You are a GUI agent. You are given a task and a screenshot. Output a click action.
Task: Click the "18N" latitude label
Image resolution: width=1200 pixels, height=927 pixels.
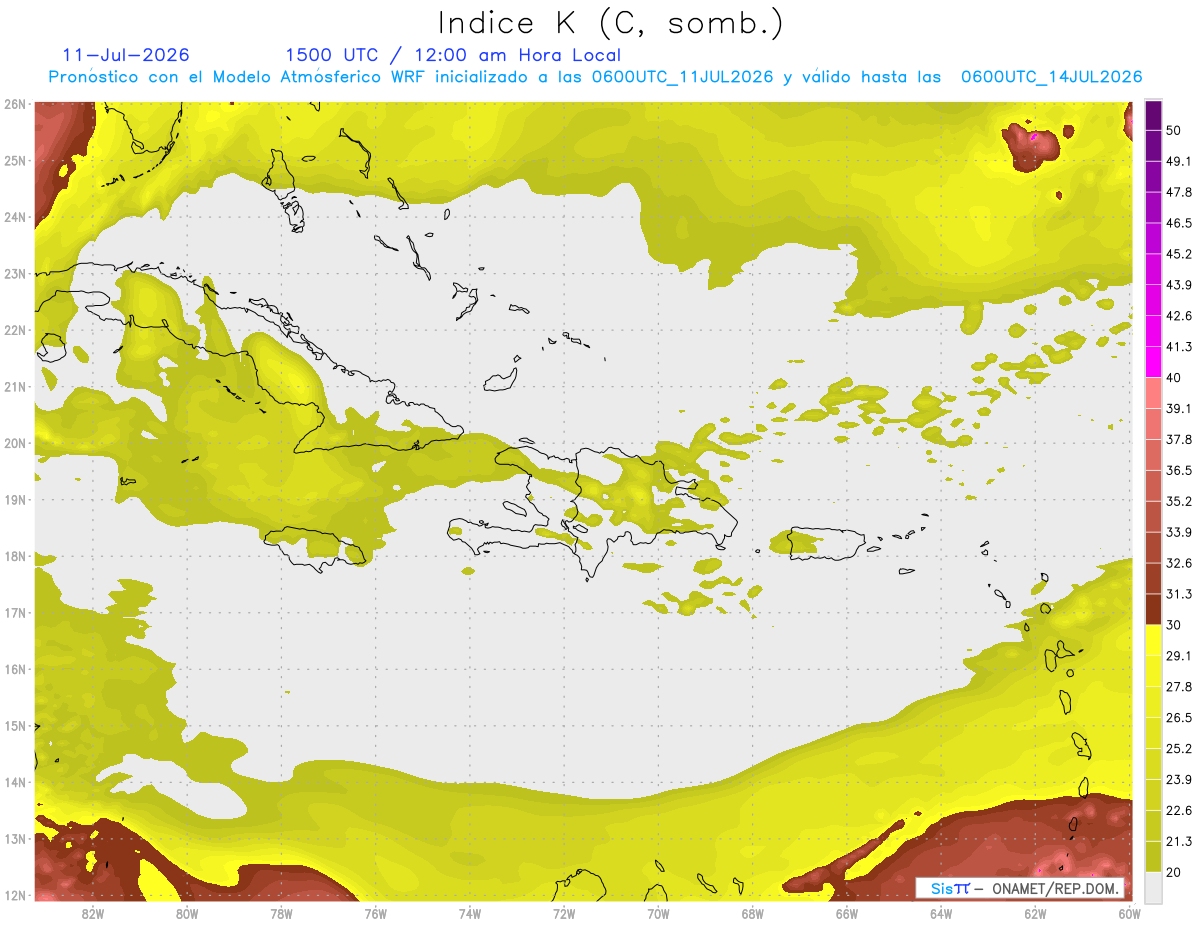click(15, 556)
